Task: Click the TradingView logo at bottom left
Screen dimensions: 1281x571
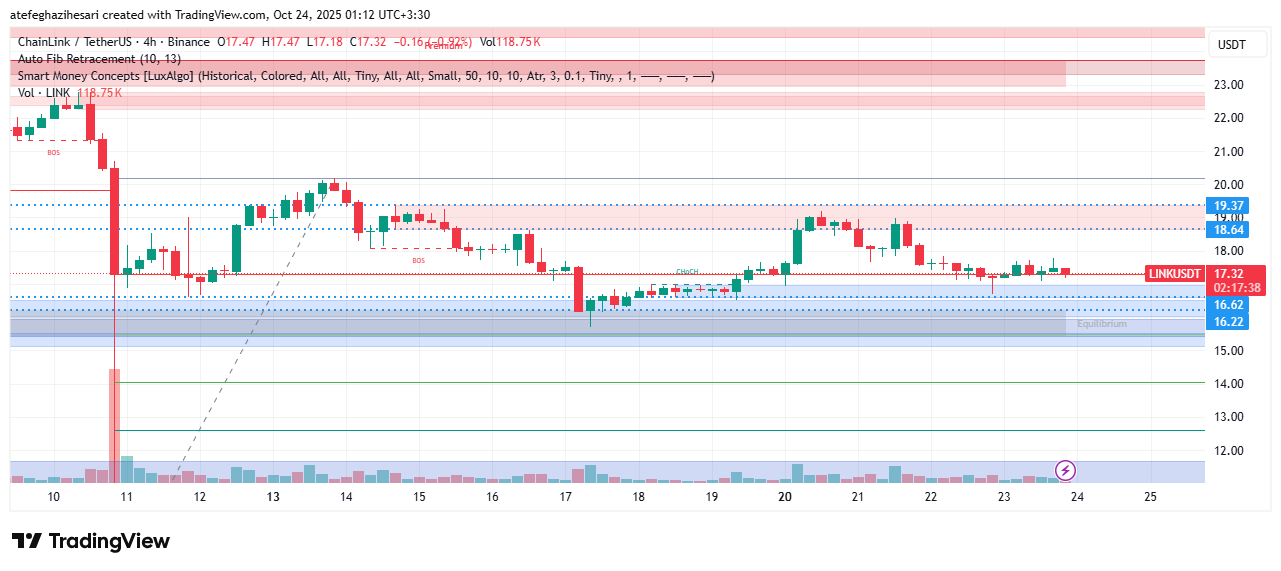Action: (91, 541)
